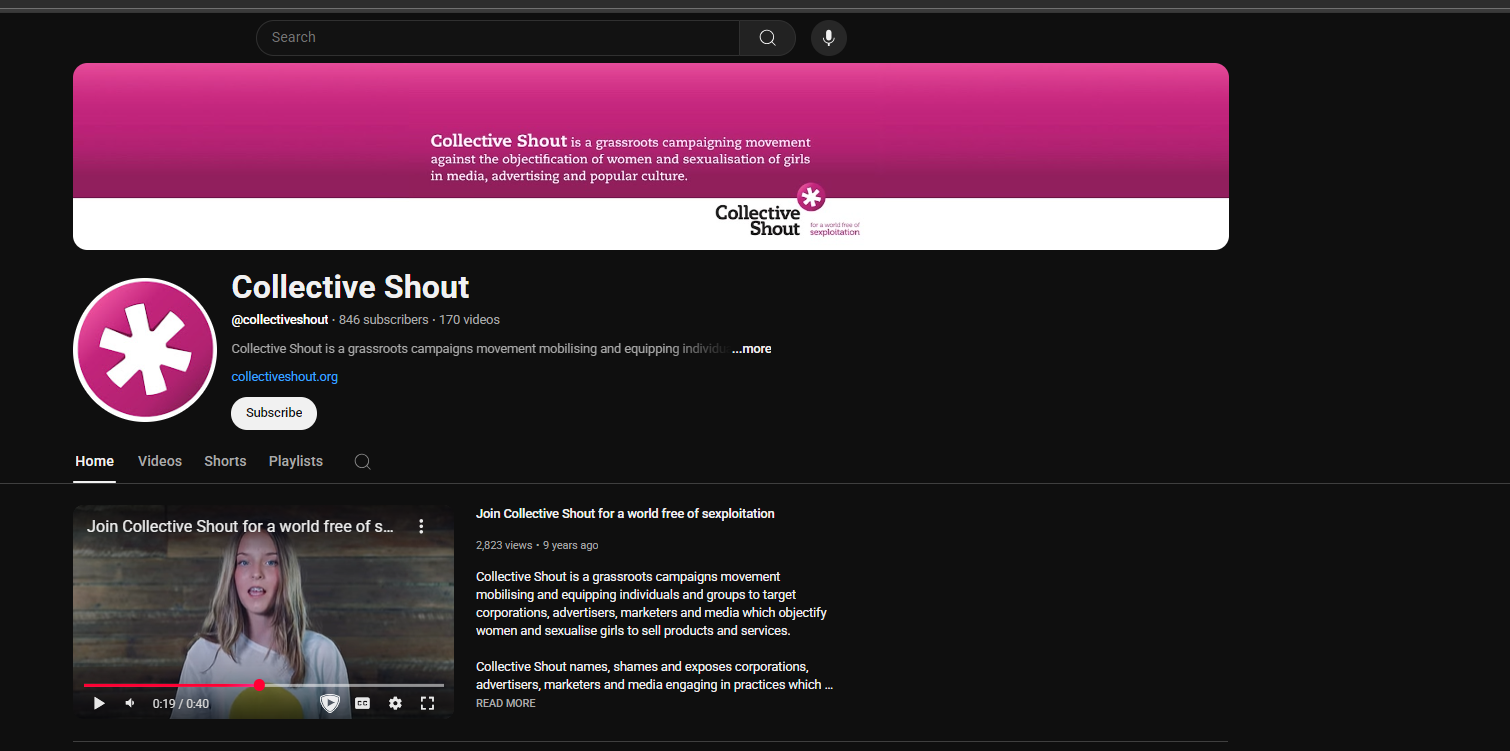The height and width of the screenshot is (751, 1510).
Task: Open the Shorts tab
Action: tap(225, 461)
